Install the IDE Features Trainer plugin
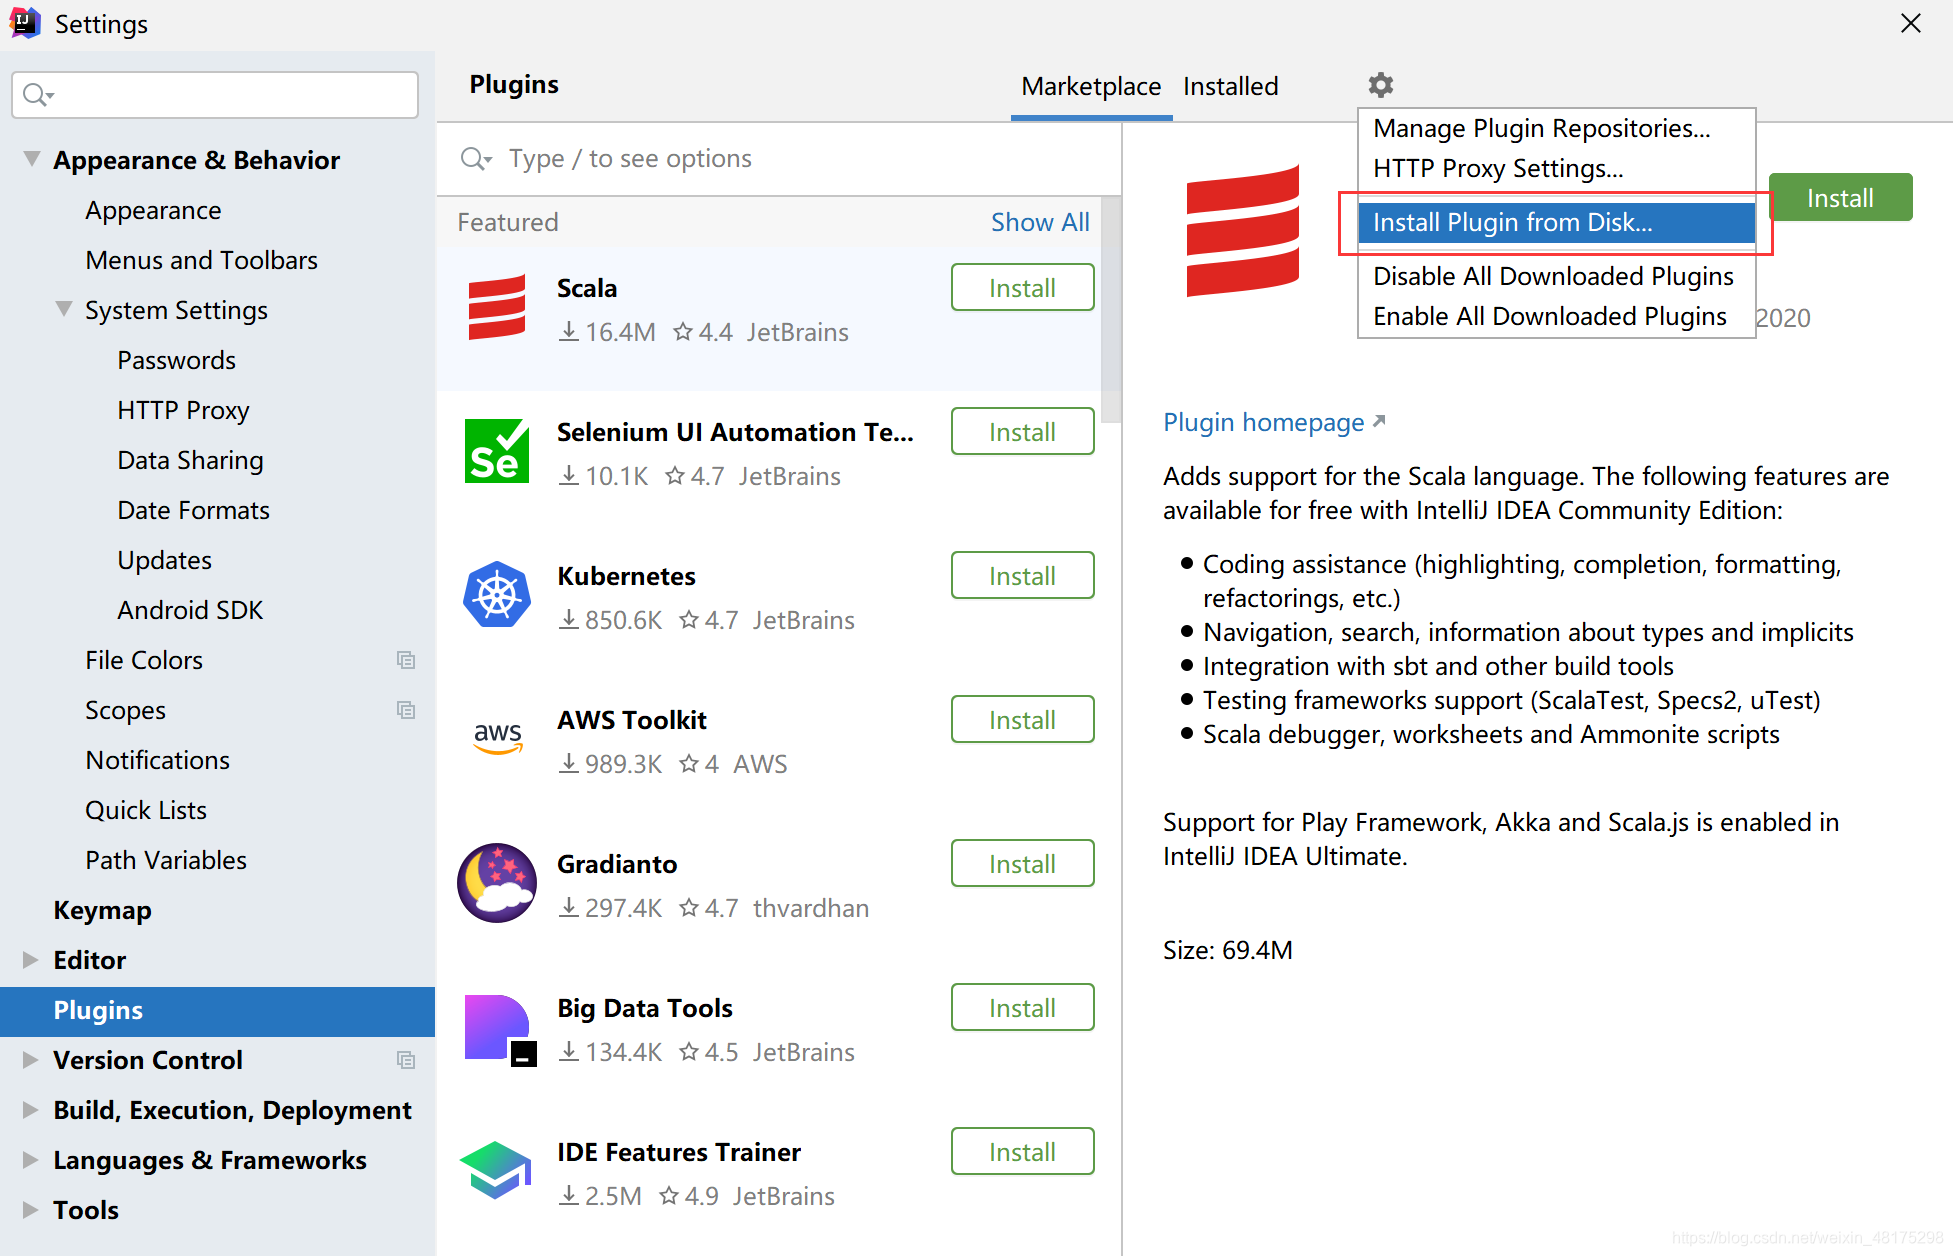The height and width of the screenshot is (1256, 1953). pos(1022,1152)
